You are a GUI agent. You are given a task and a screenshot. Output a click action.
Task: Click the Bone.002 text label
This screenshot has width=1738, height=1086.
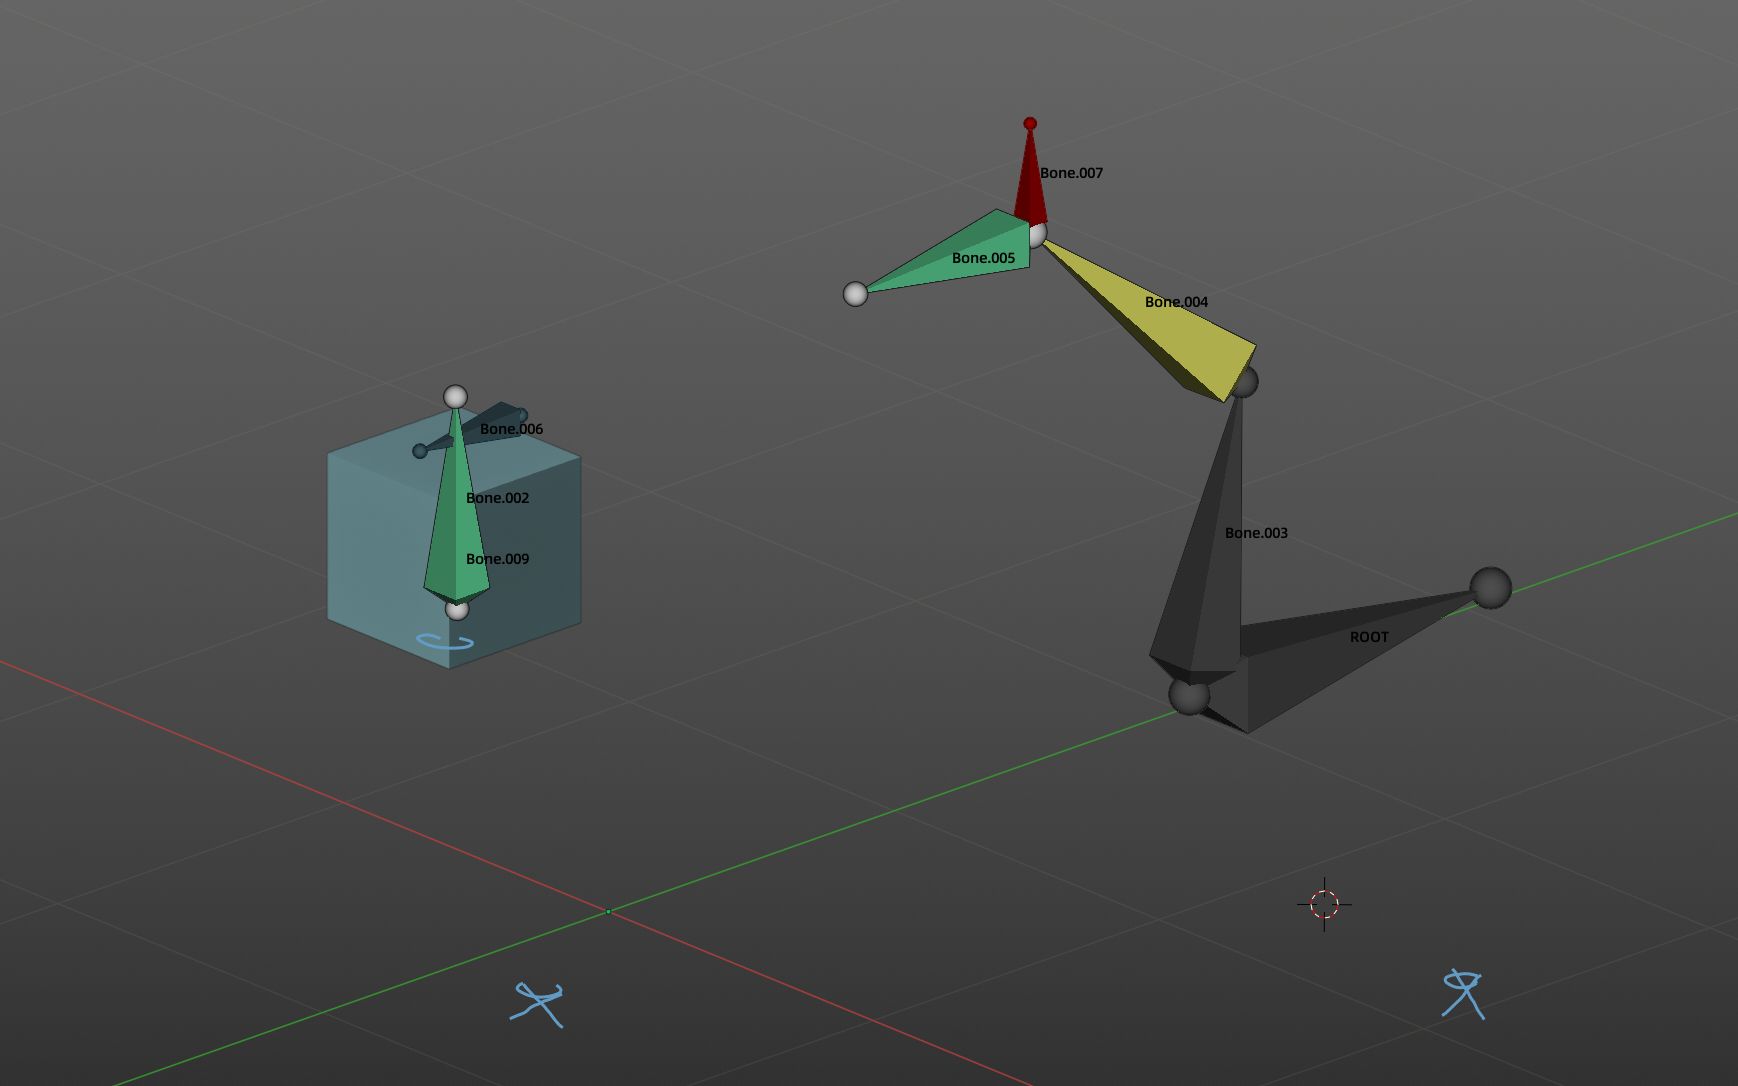[497, 497]
